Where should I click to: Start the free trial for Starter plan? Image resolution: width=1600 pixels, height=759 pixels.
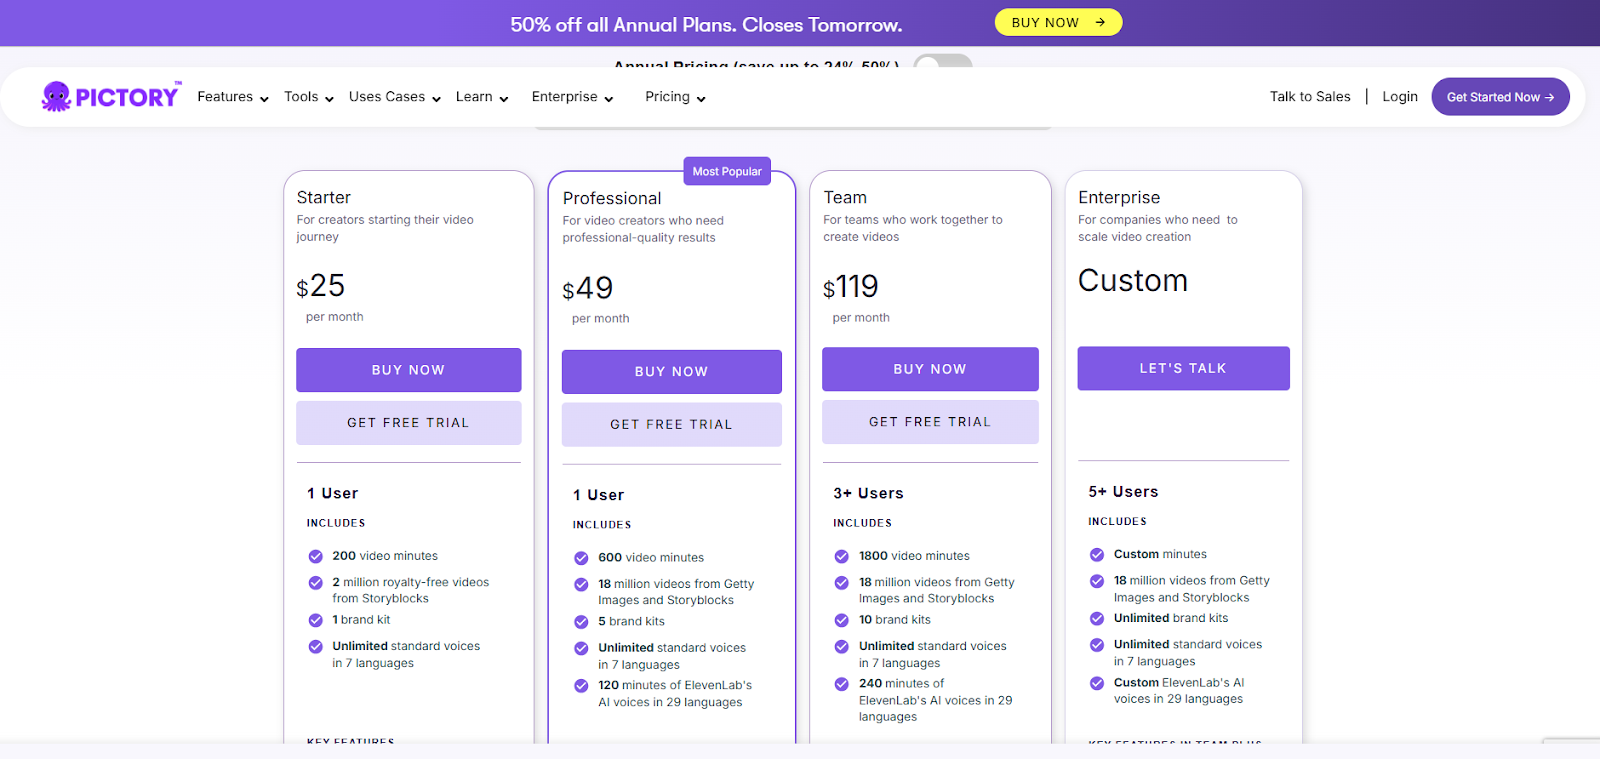pyautogui.click(x=408, y=423)
